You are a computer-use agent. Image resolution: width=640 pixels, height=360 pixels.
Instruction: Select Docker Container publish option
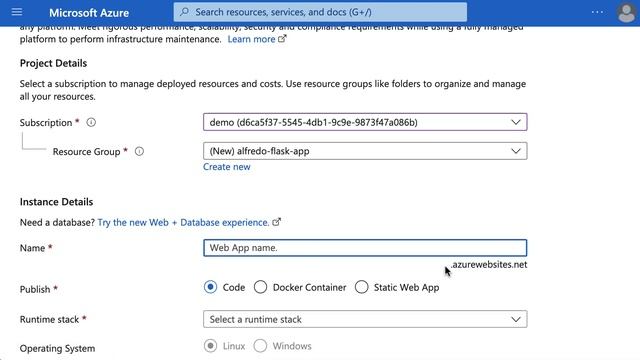pos(260,287)
